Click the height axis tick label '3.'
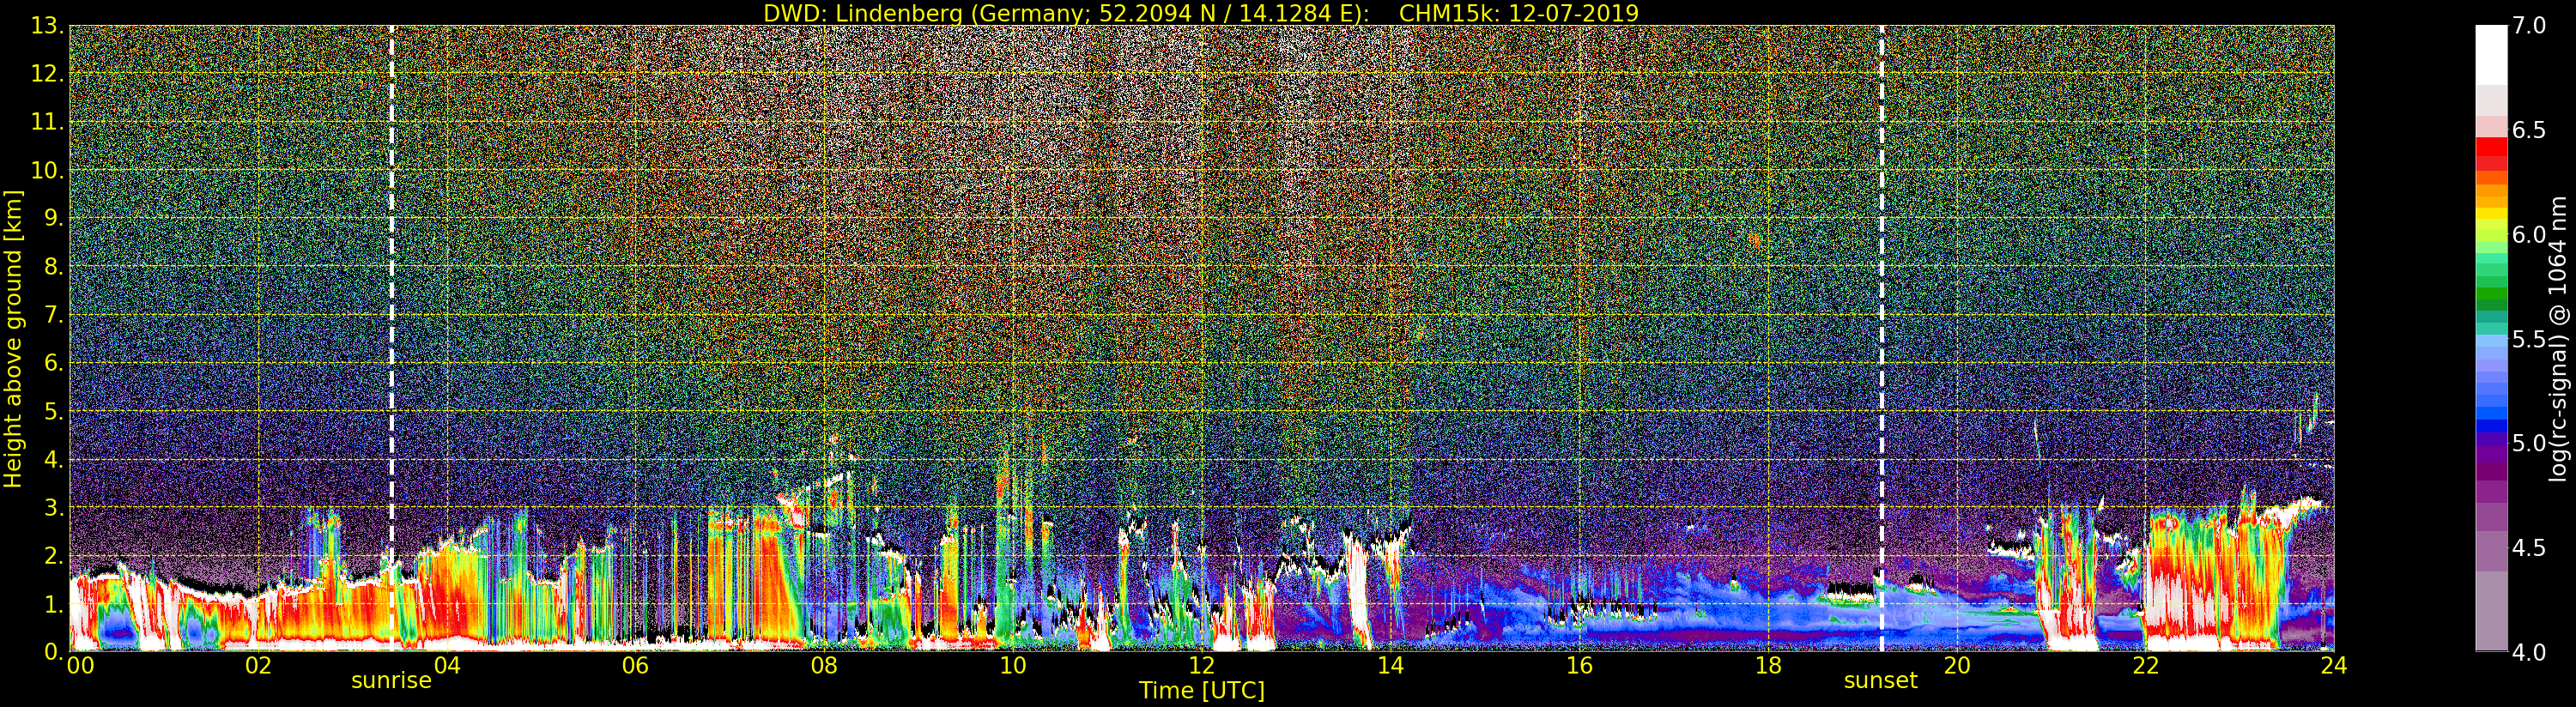The width and height of the screenshot is (2576, 707). tap(54, 507)
